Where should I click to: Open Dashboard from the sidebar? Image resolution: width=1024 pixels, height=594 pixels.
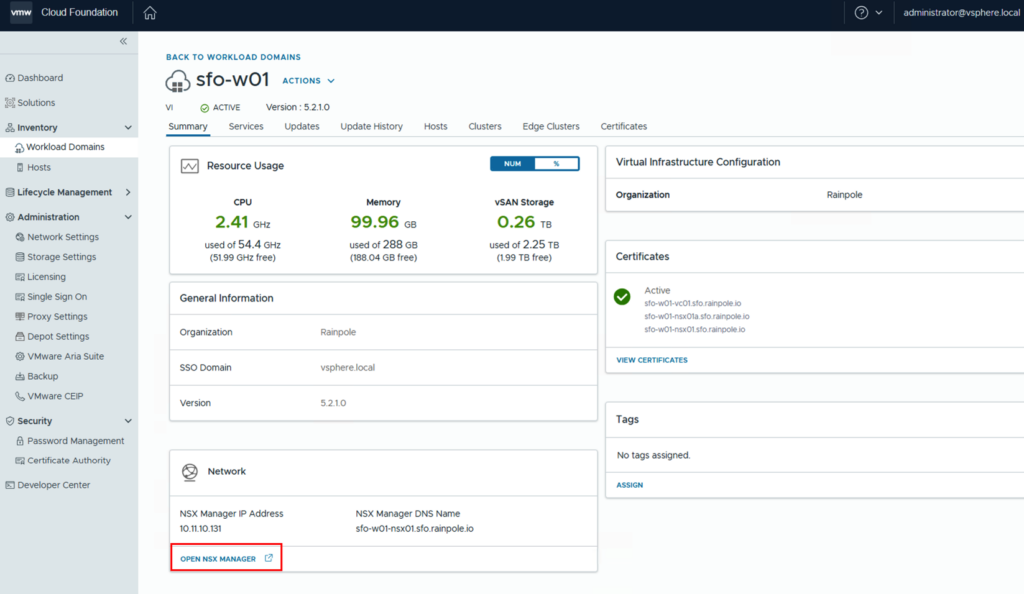click(40, 78)
